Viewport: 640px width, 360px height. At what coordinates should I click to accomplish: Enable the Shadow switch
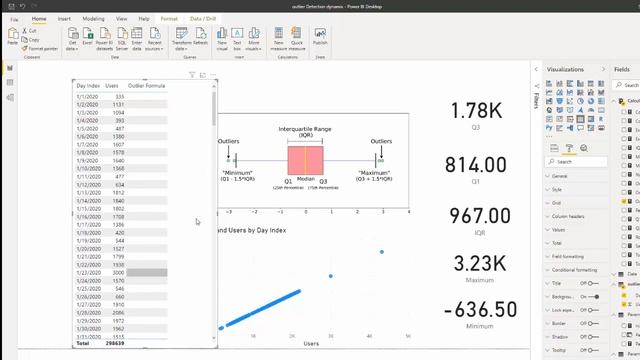click(x=593, y=337)
